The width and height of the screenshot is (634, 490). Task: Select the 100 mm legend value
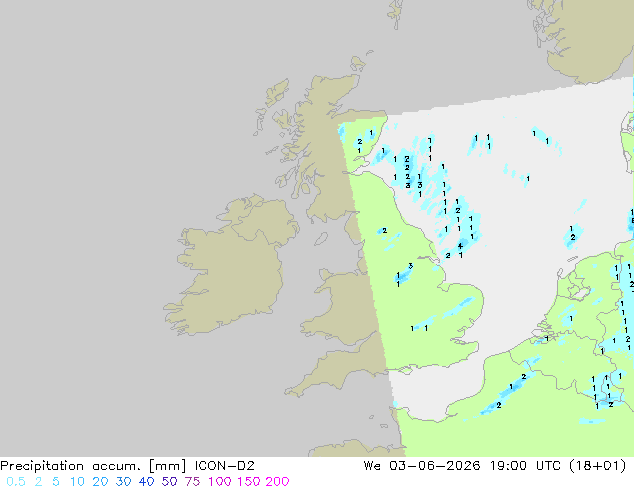point(220,482)
